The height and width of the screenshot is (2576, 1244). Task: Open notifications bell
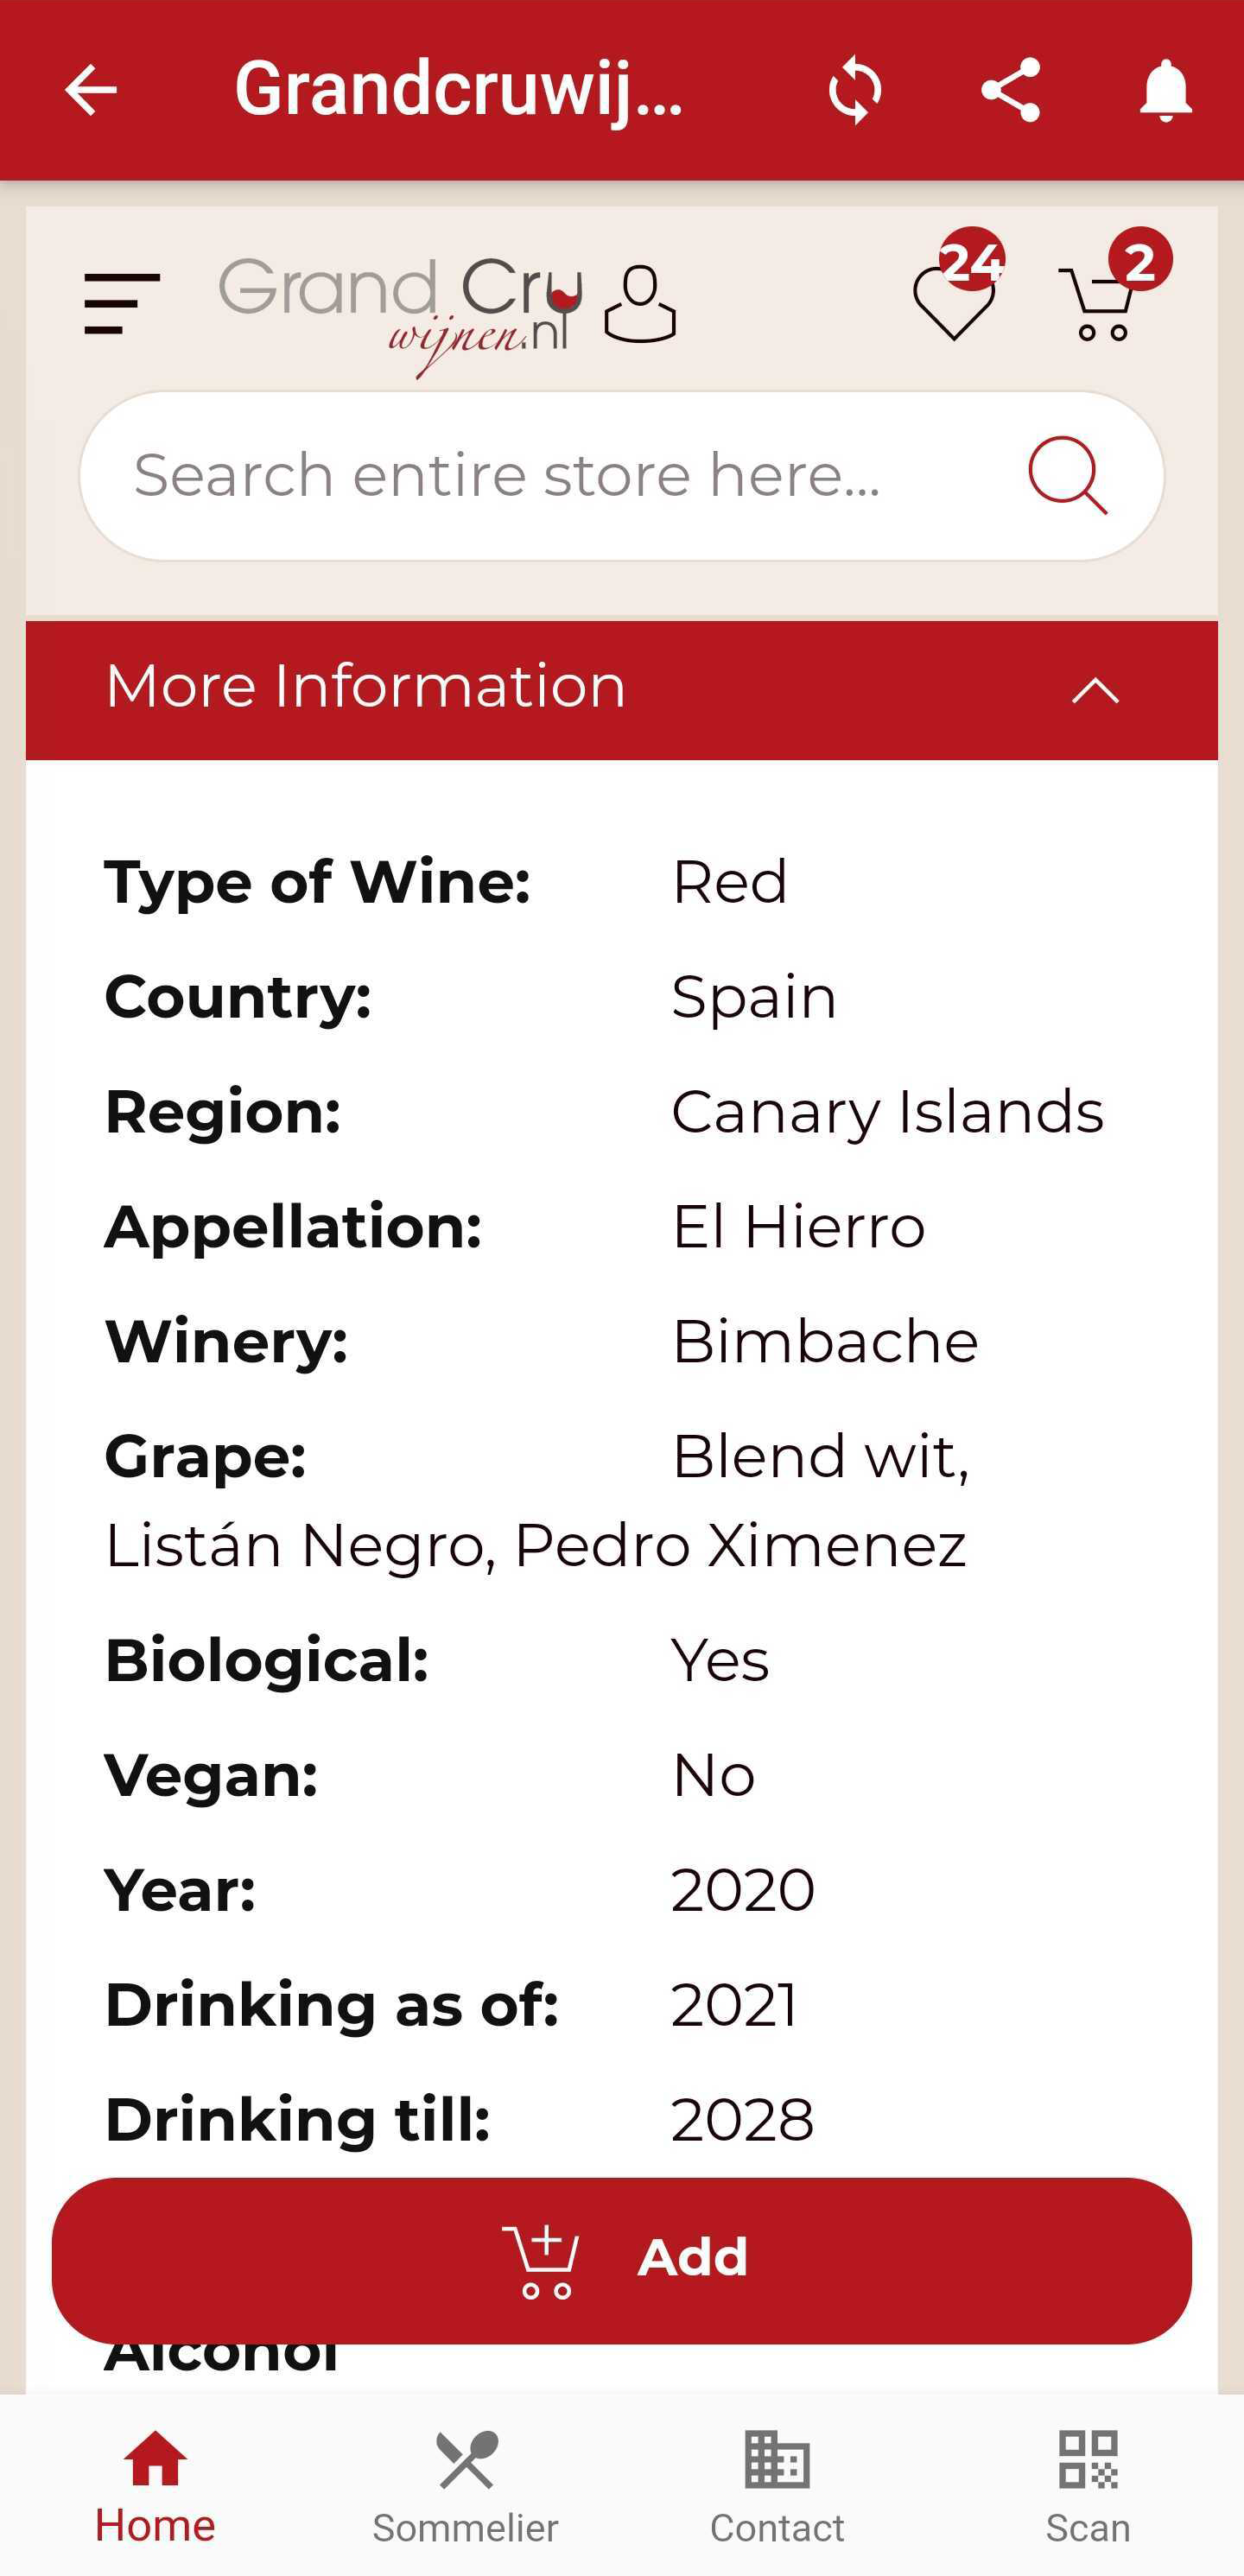pyautogui.click(x=1165, y=90)
